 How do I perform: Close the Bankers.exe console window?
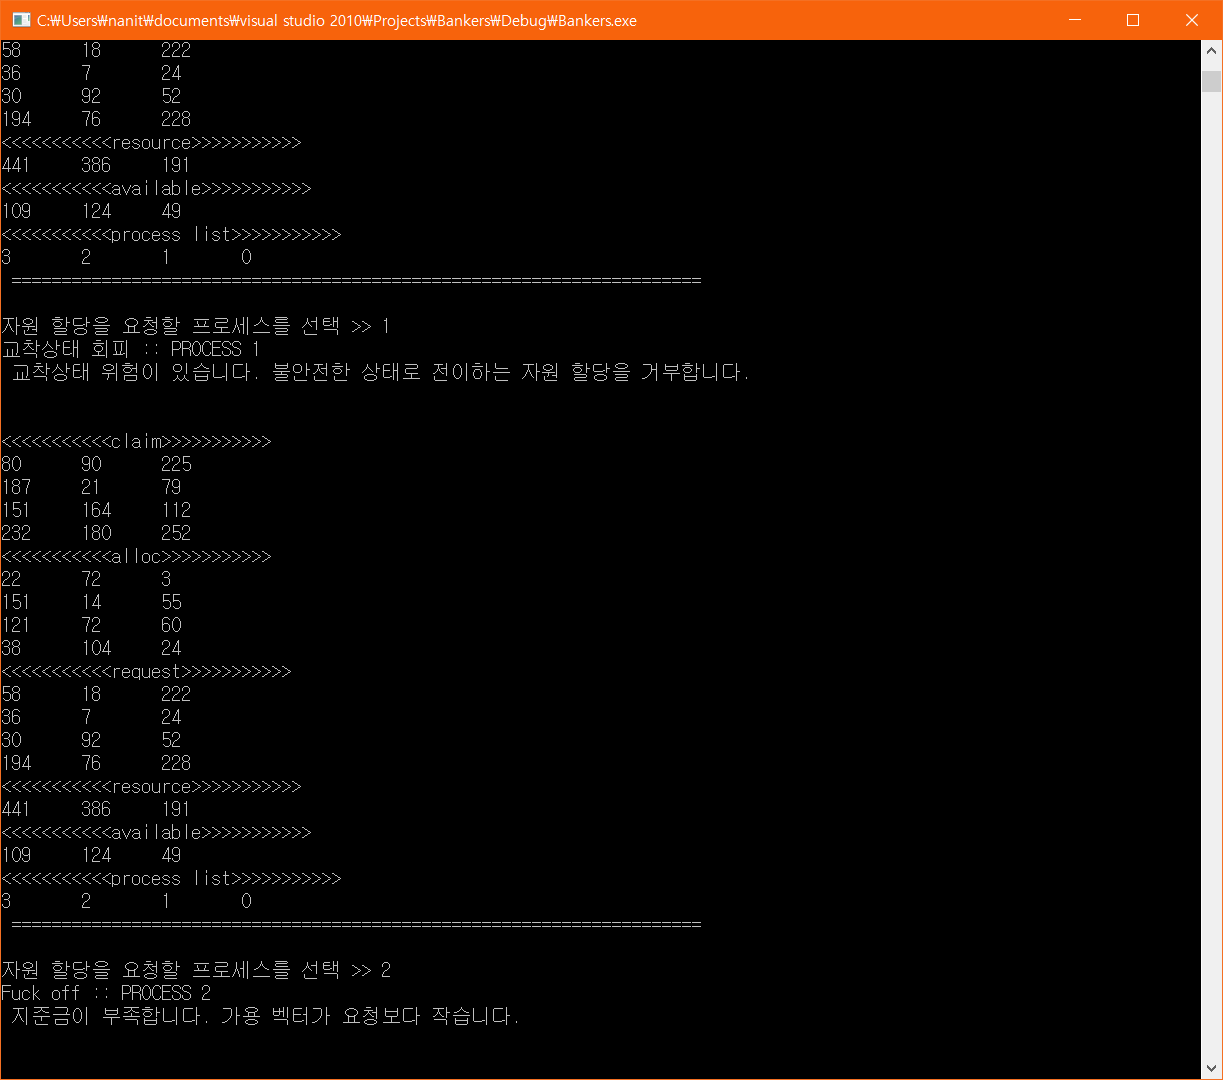click(1192, 20)
